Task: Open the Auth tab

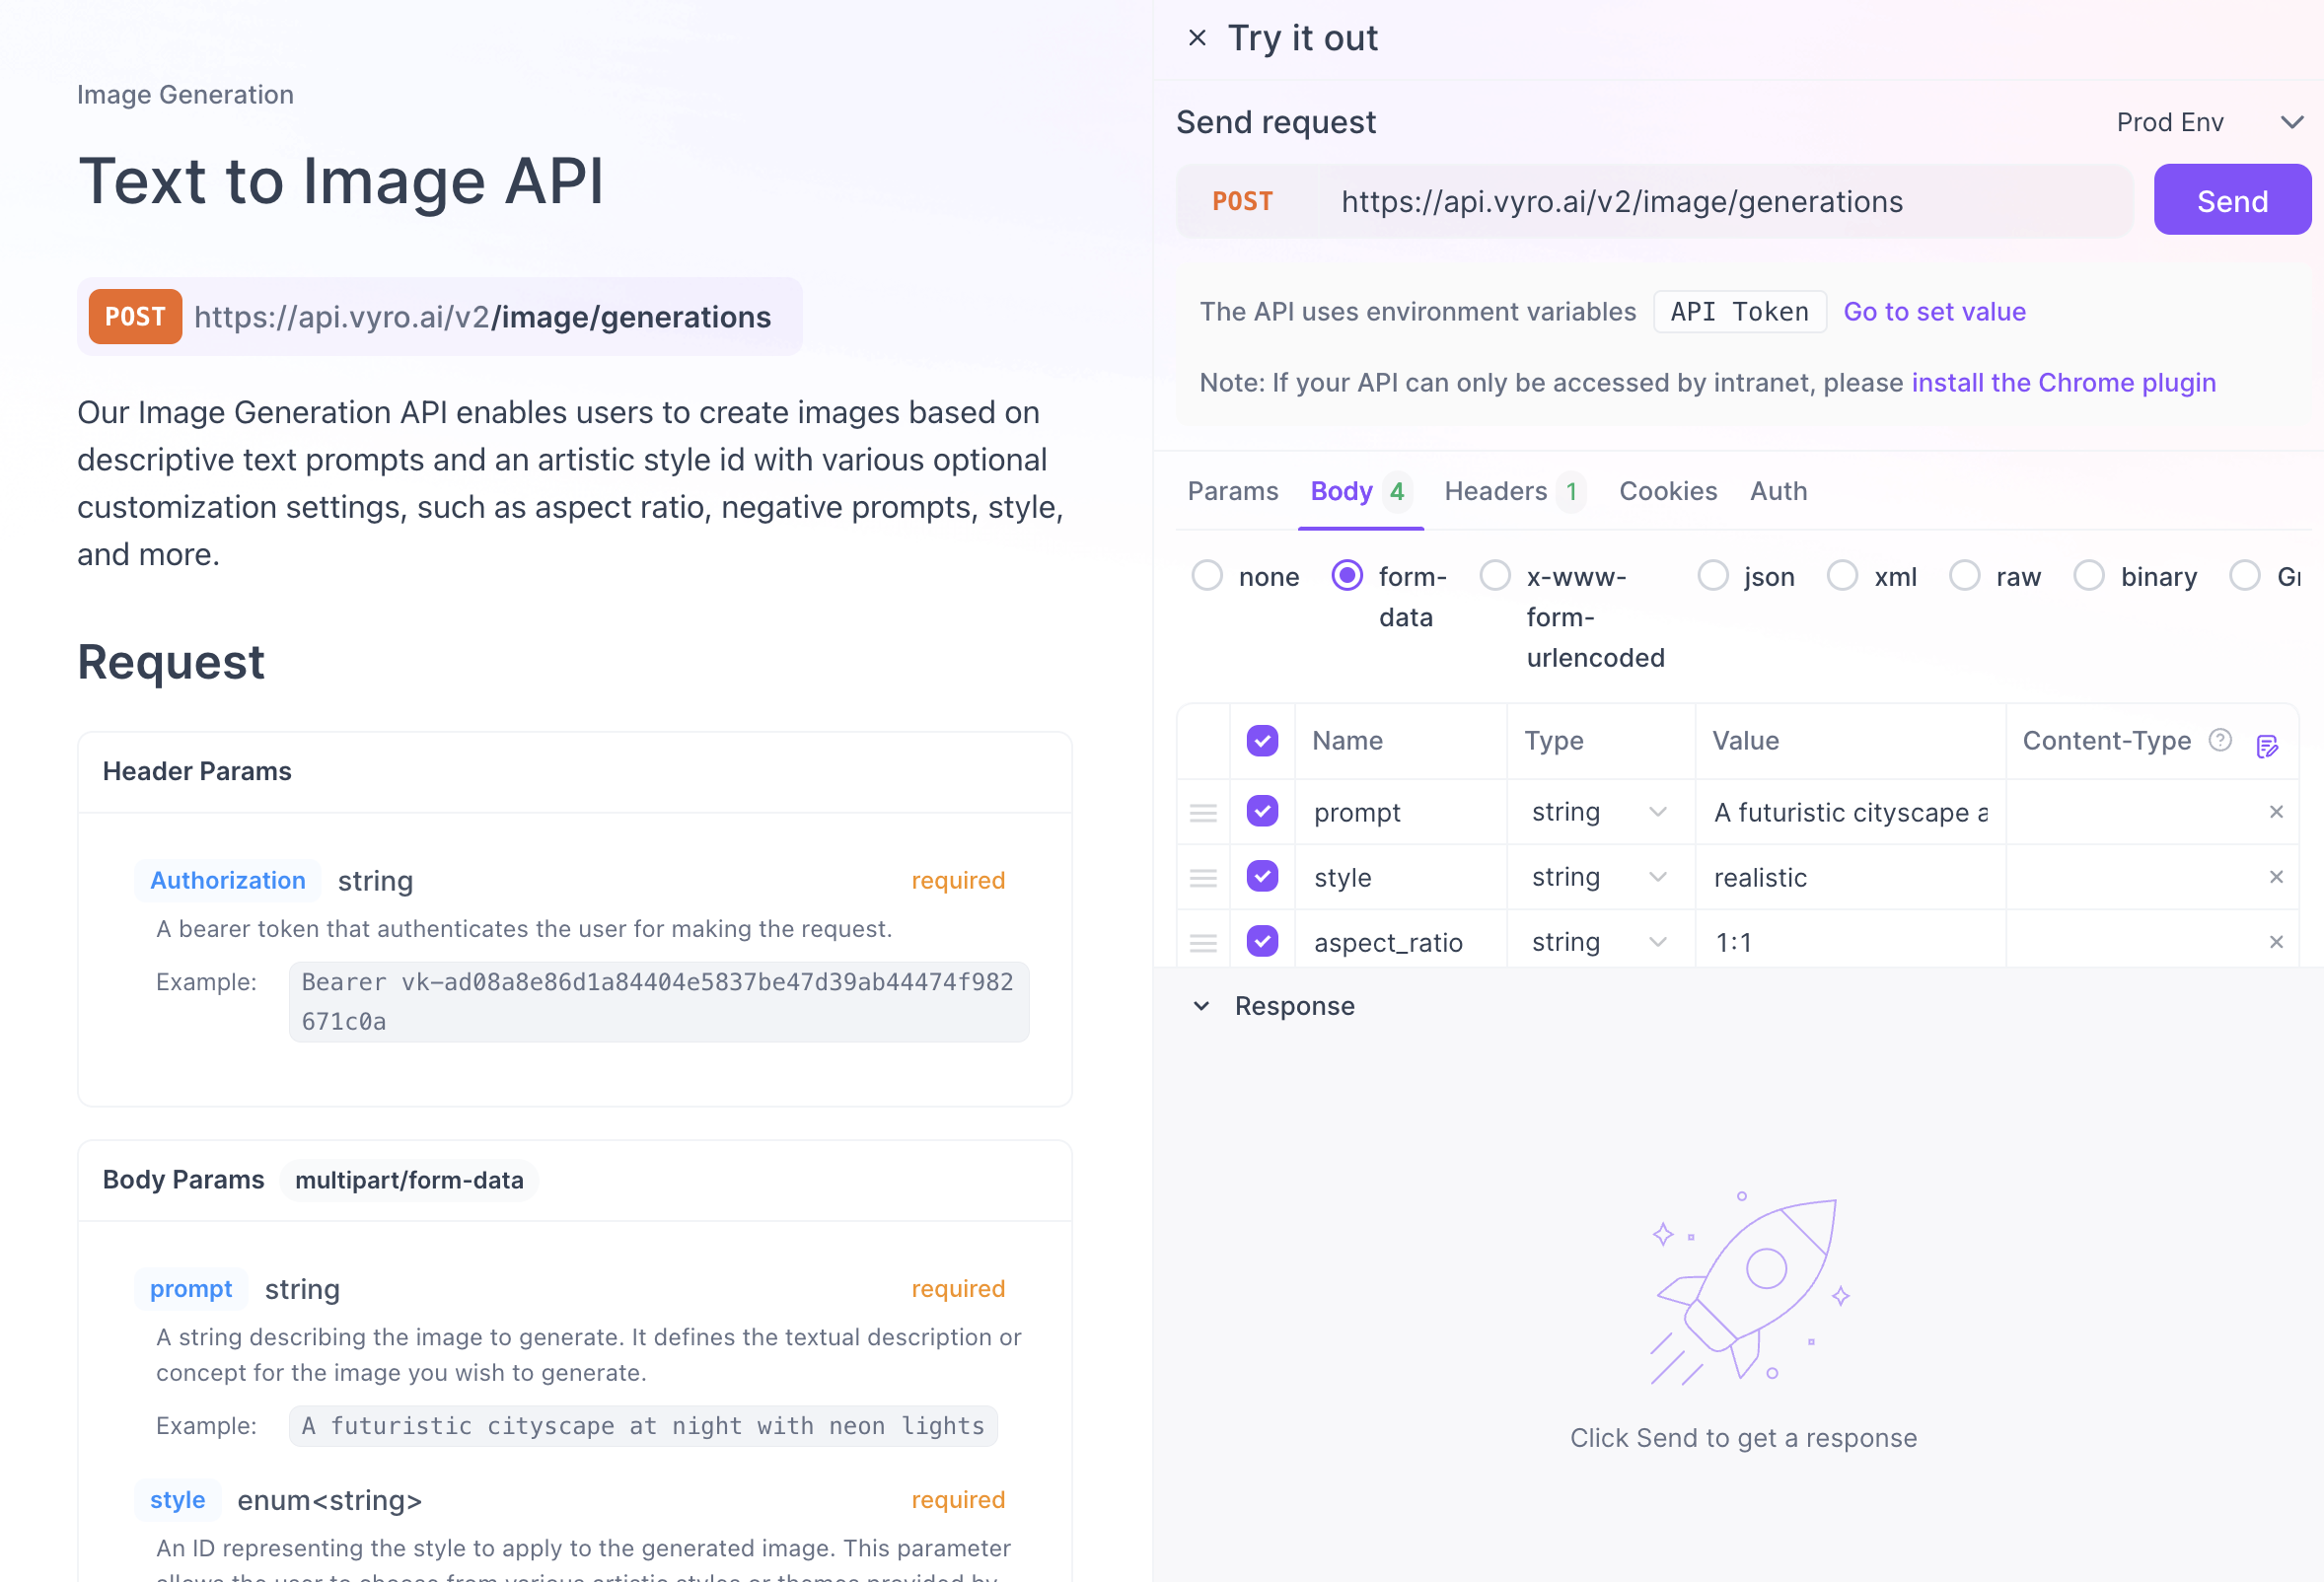Action: click(x=1778, y=491)
